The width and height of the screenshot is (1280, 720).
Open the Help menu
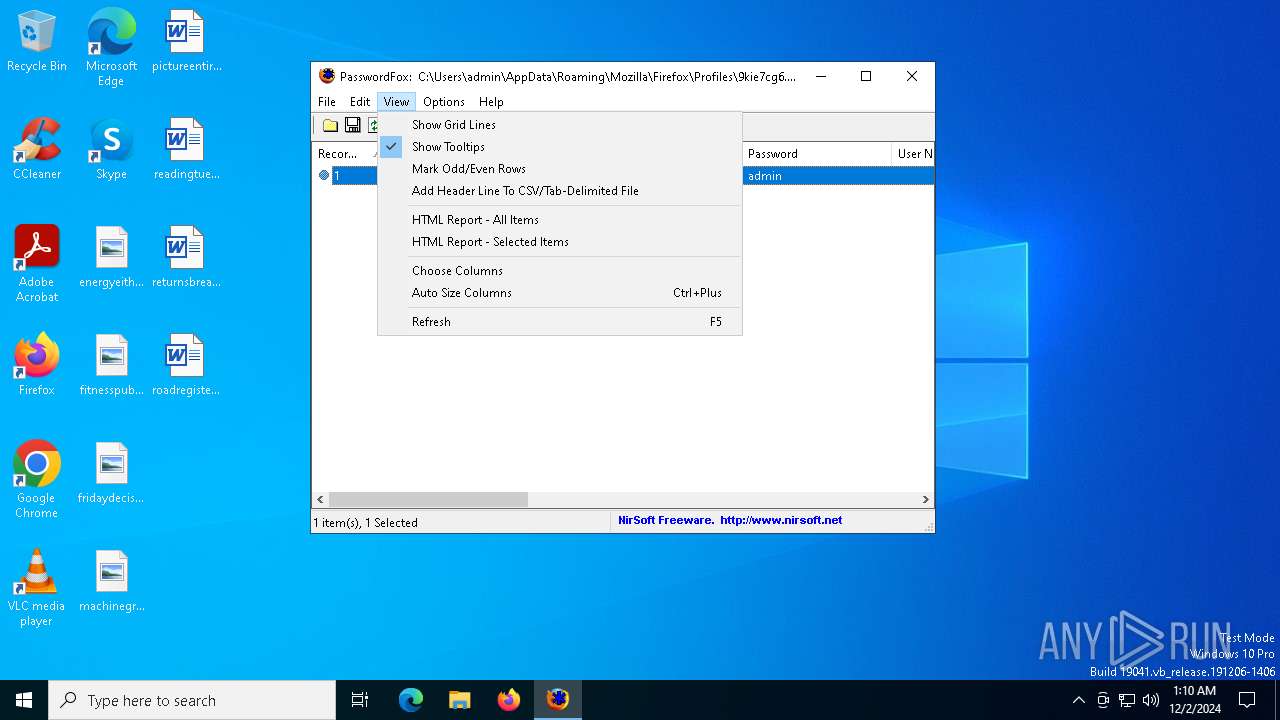[491, 102]
